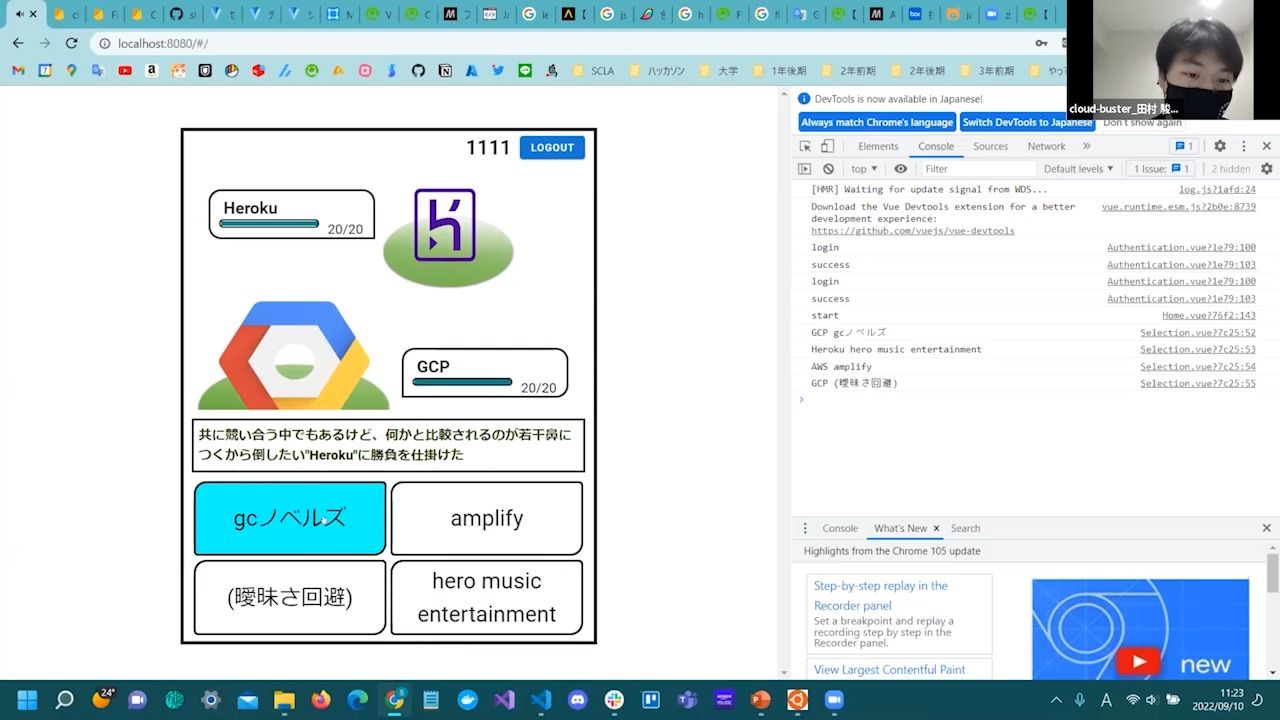Switch to the Network tab
Viewport: 1280px width, 720px height.
(x=1046, y=146)
